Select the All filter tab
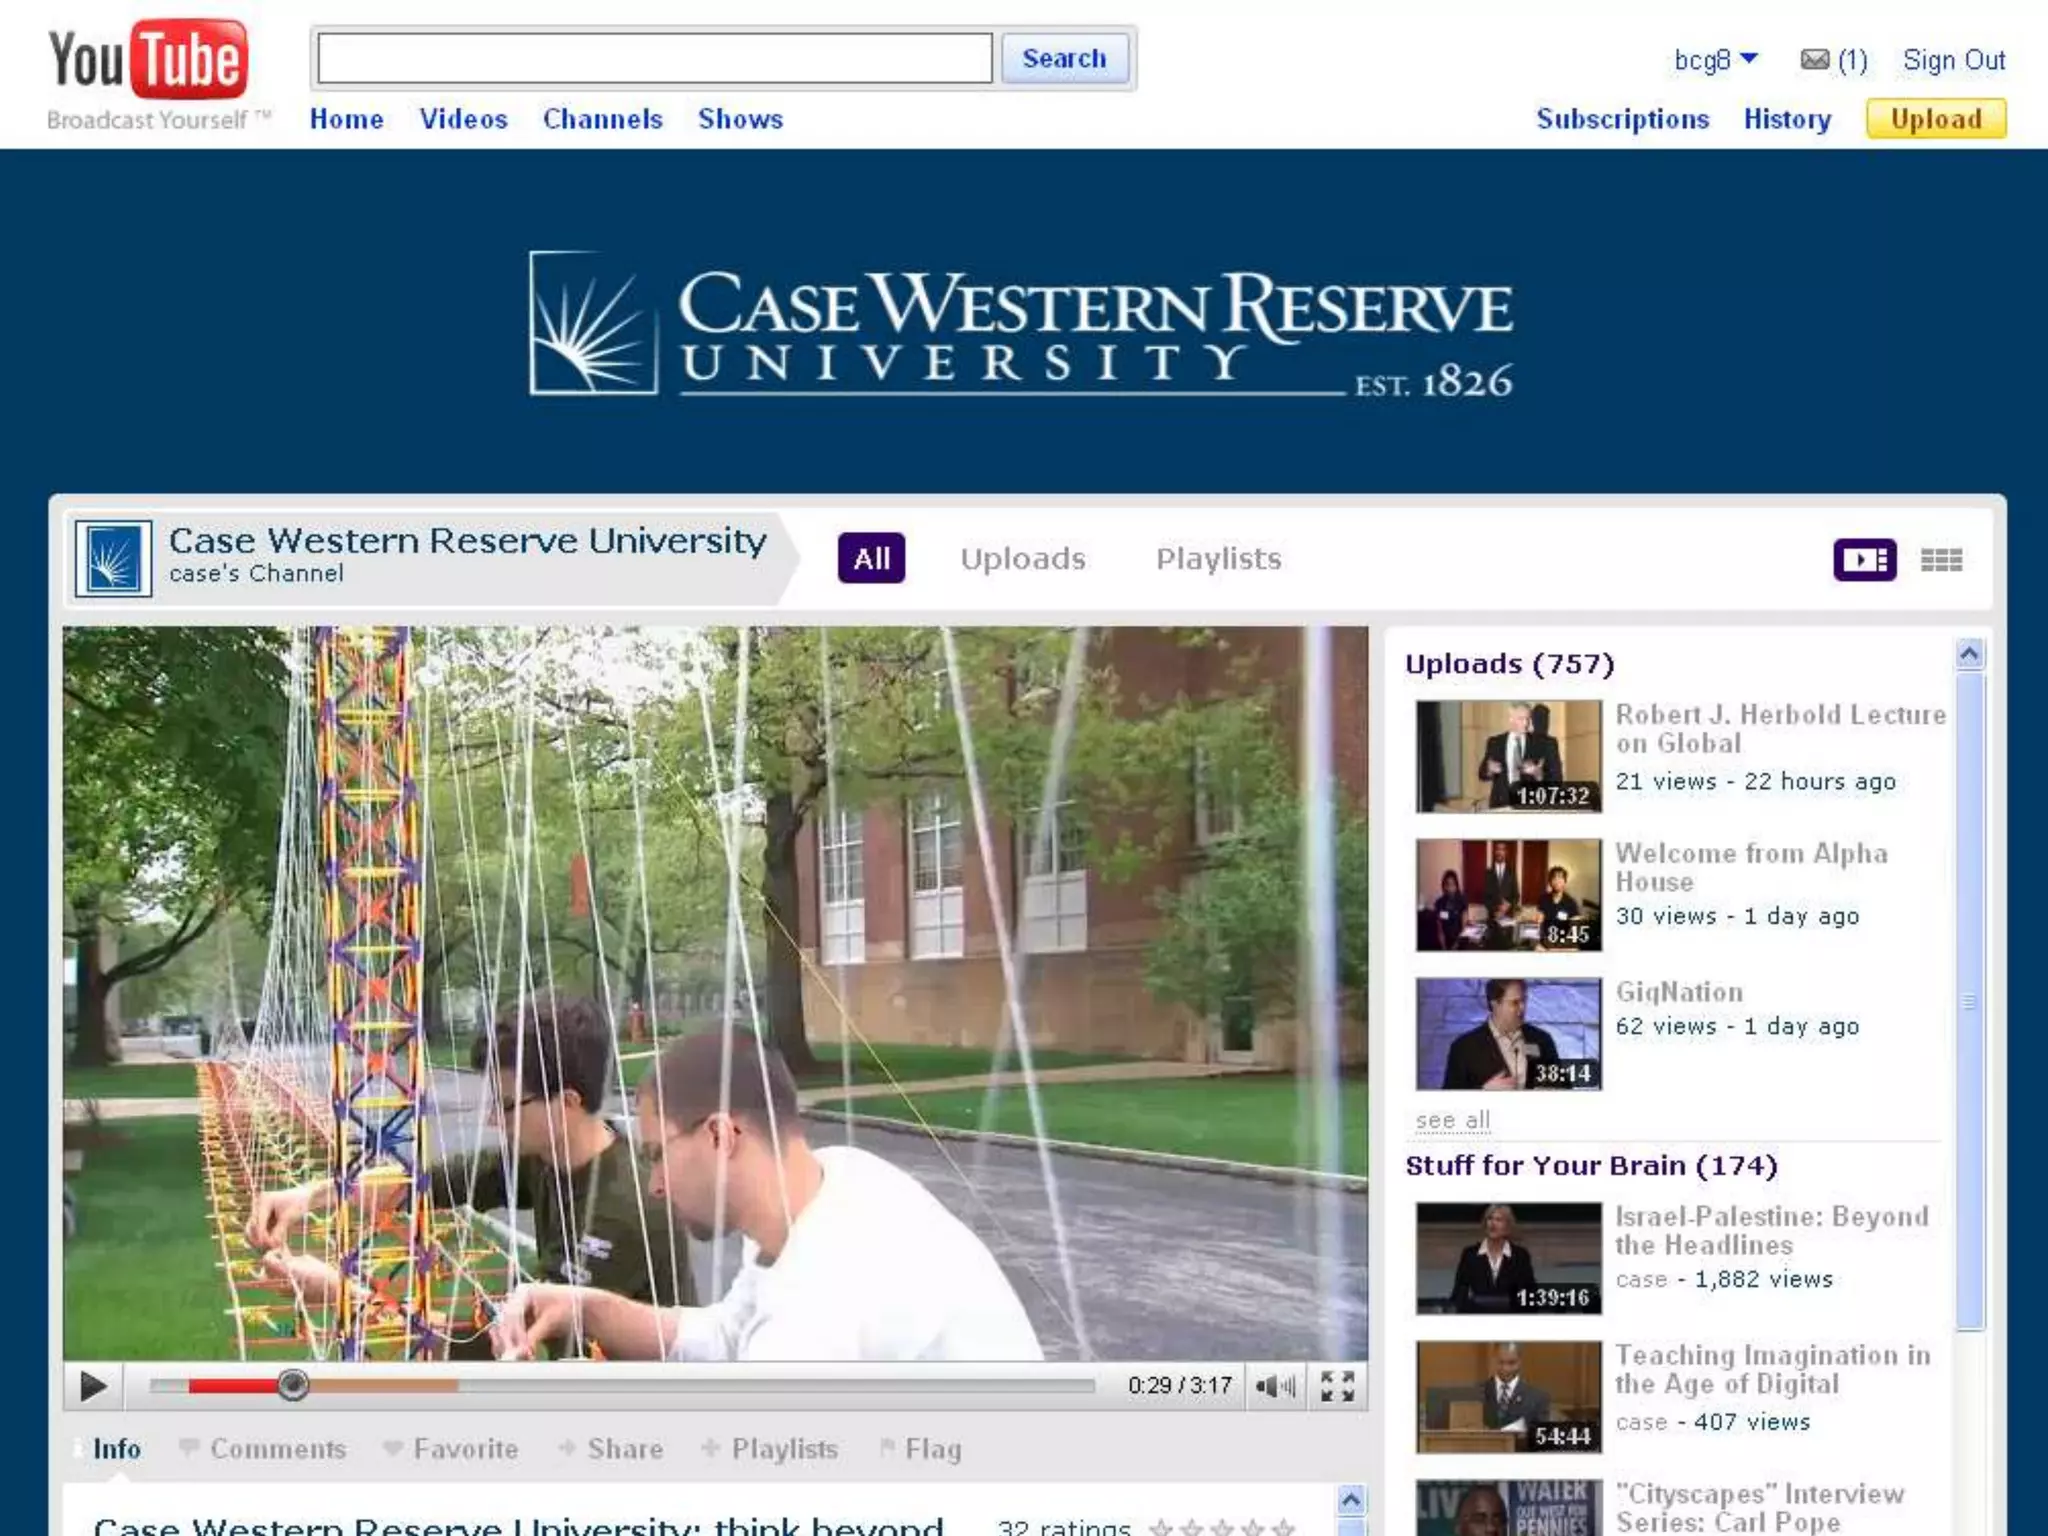The image size is (2048, 1536). 871,558
